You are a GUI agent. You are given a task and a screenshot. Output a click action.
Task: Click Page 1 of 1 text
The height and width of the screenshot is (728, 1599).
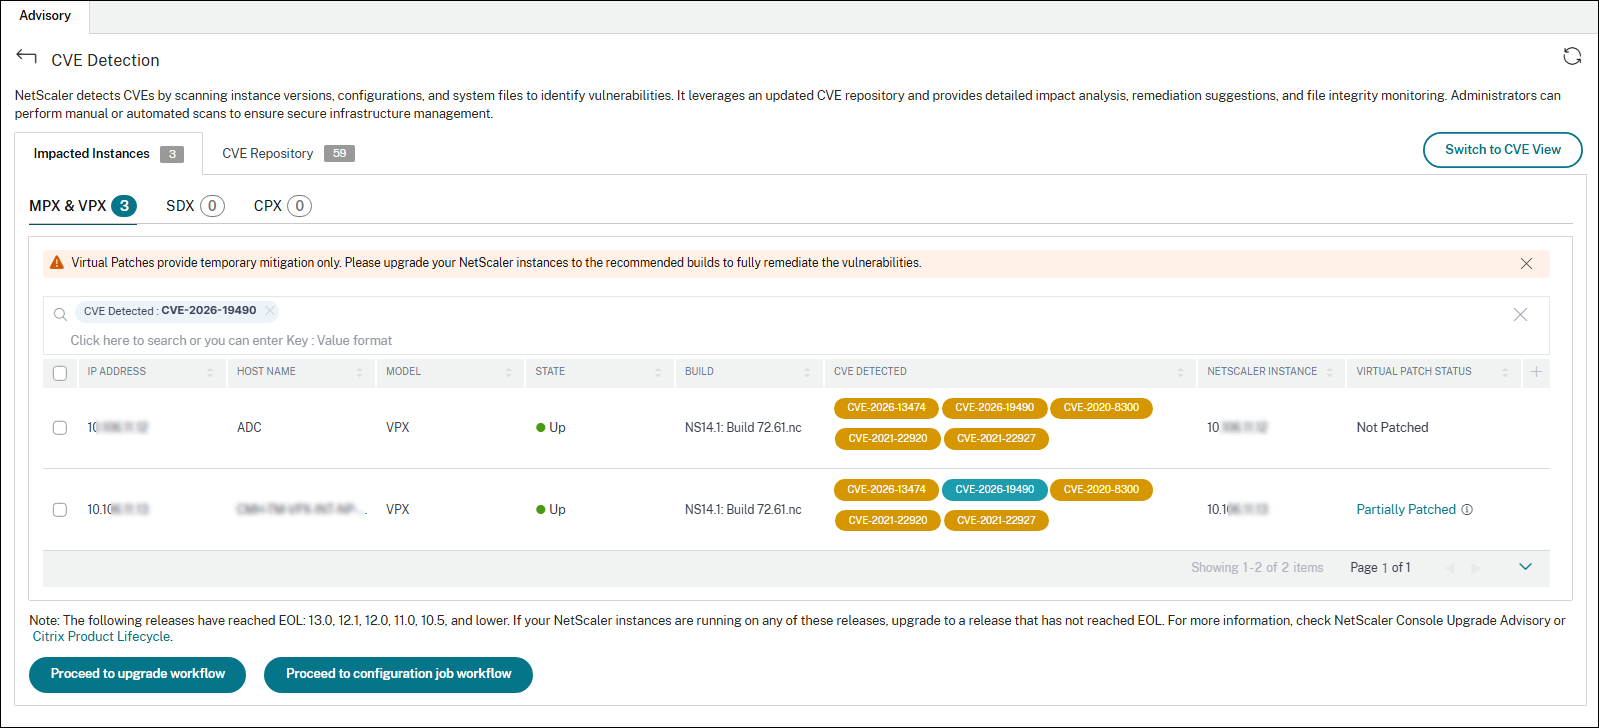[x=1380, y=567]
